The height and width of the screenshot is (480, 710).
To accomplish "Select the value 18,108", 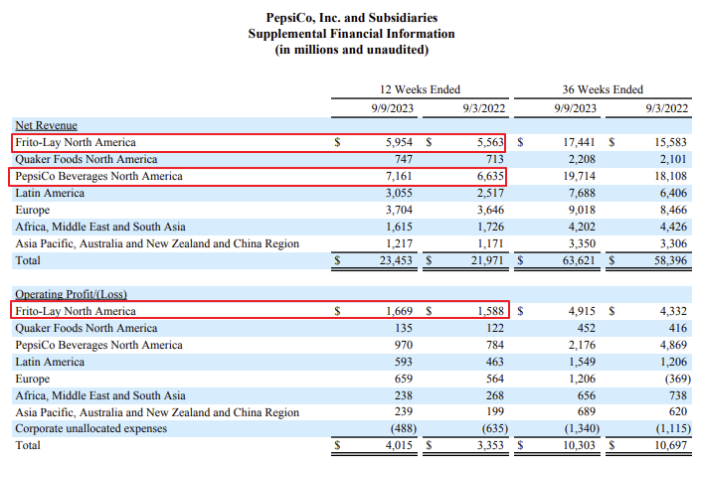I will click(x=671, y=176).
